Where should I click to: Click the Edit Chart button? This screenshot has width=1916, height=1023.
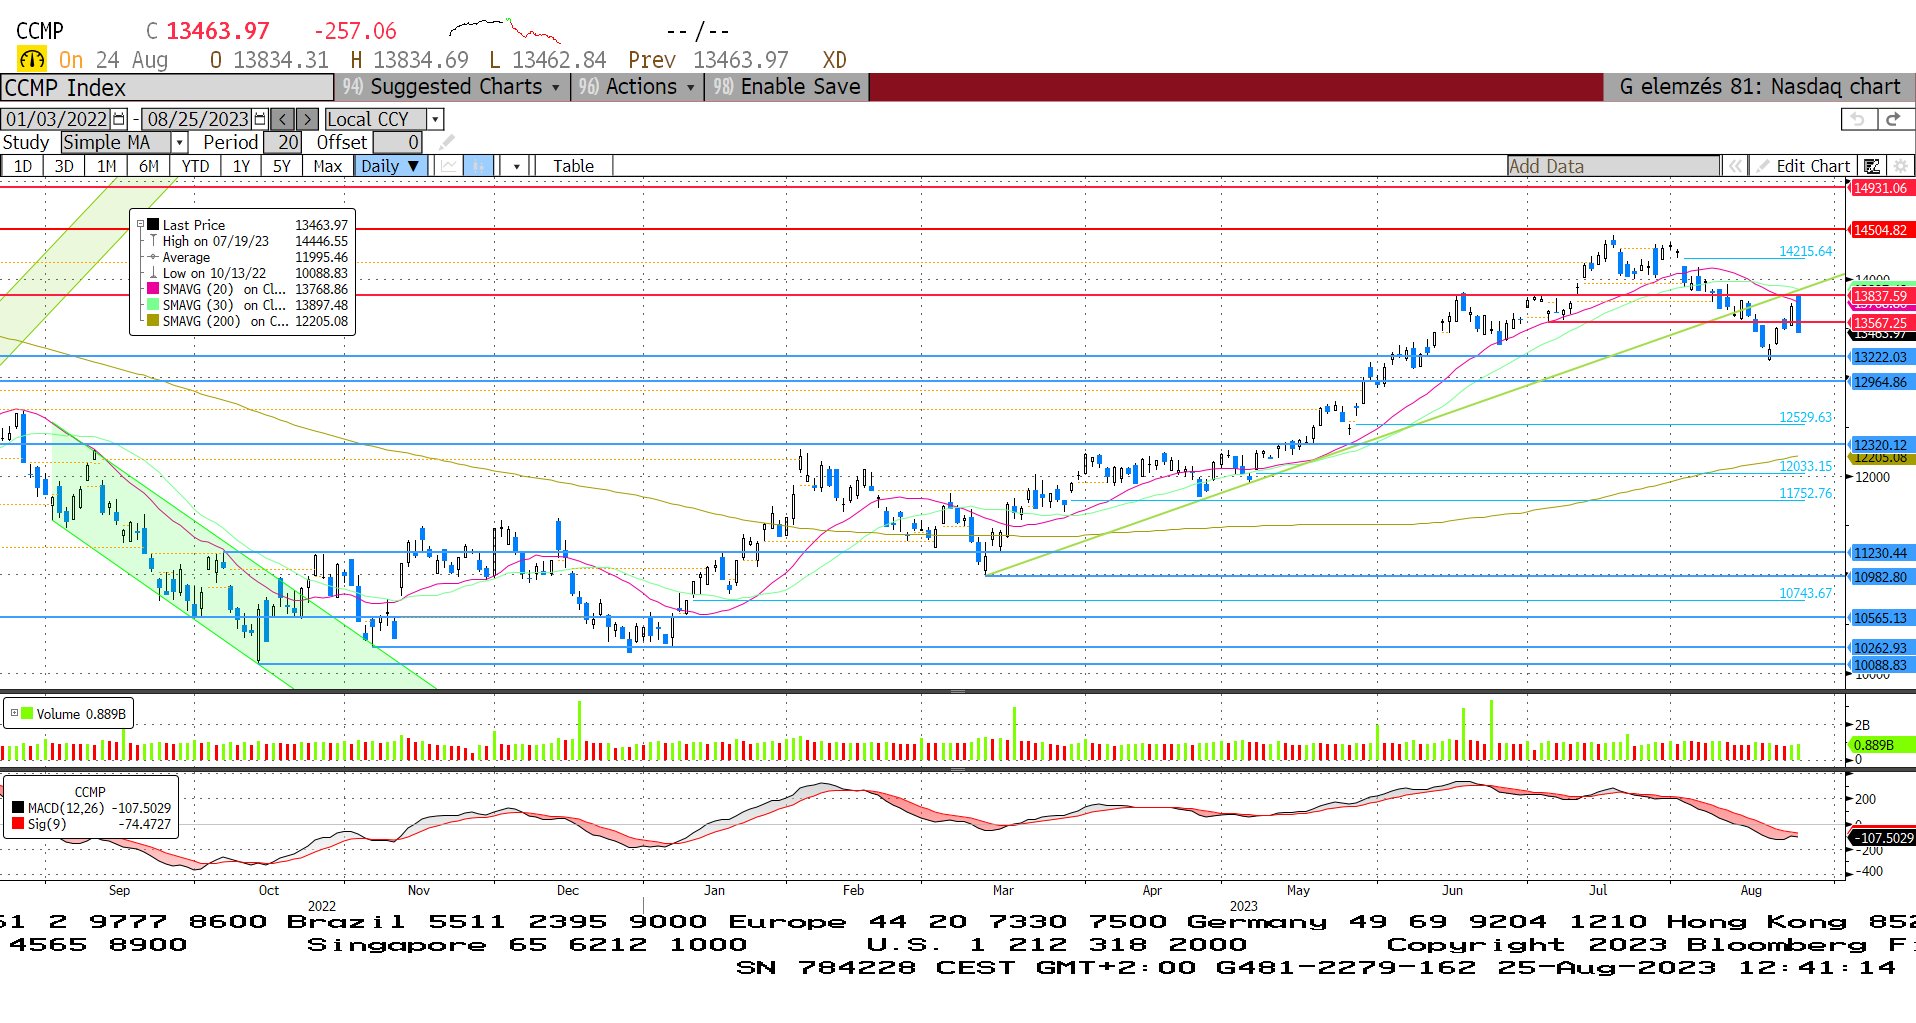[1804, 166]
